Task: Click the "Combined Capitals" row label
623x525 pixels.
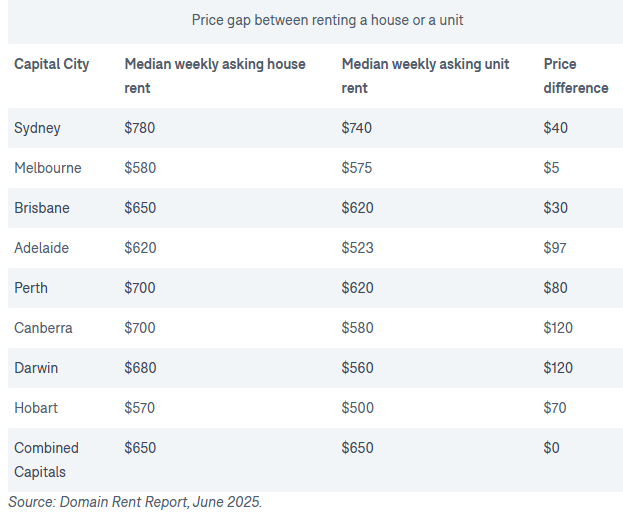Action: click(46, 460)
